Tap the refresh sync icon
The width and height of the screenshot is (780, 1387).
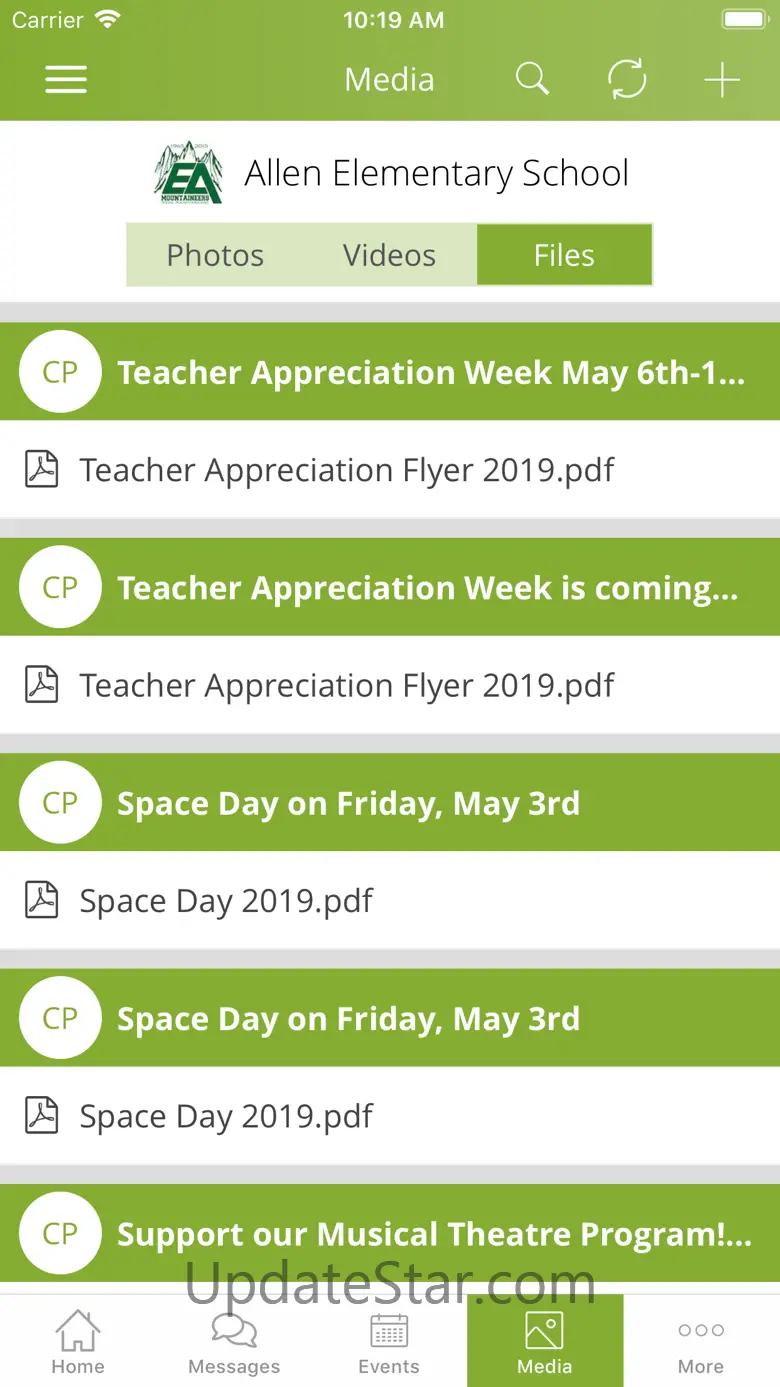click(x=627, y=80)
